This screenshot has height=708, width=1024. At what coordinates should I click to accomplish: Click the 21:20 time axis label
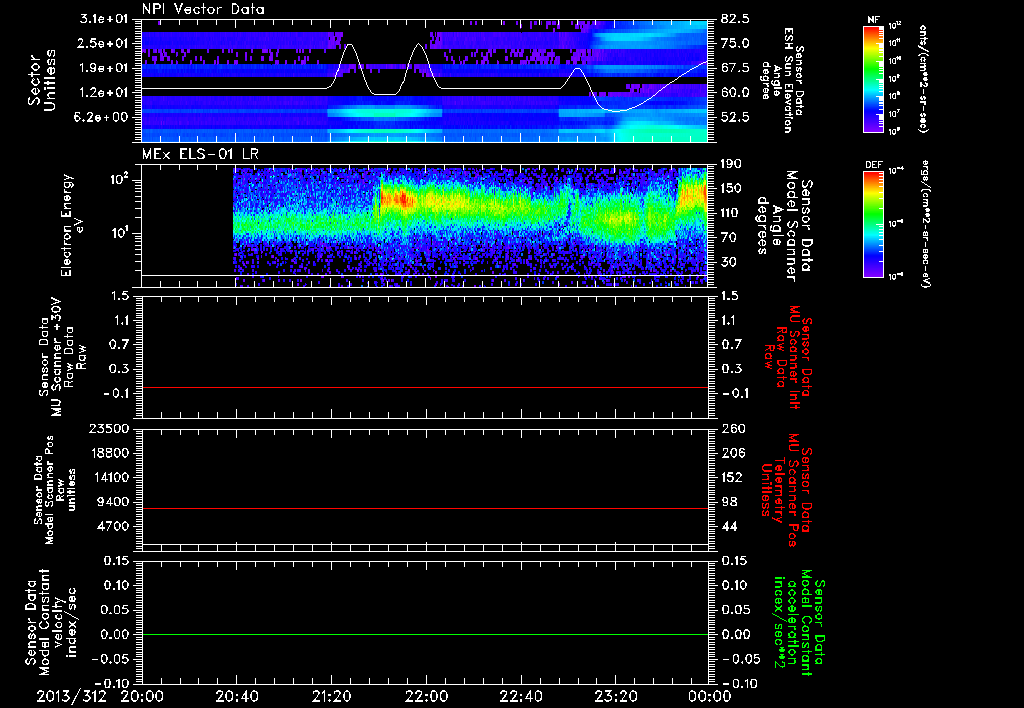coord(332,696)
